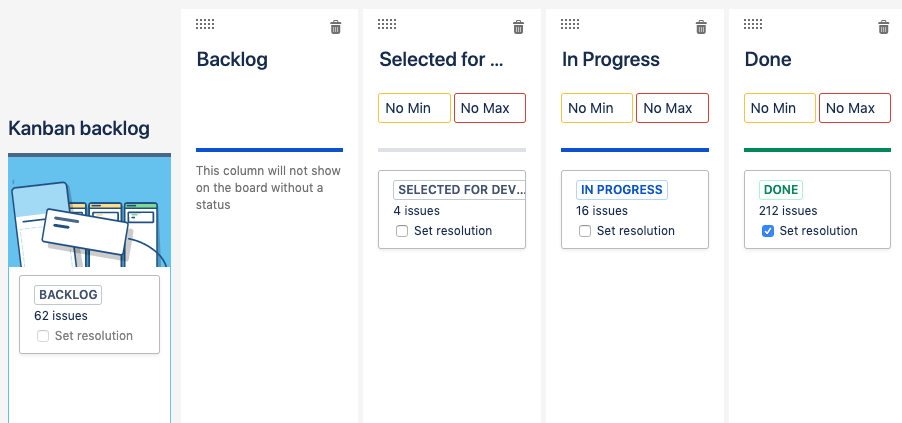Delete the Backlog column via trash icon
This screenshot has height=423, width=902.
tap(336, 27)
